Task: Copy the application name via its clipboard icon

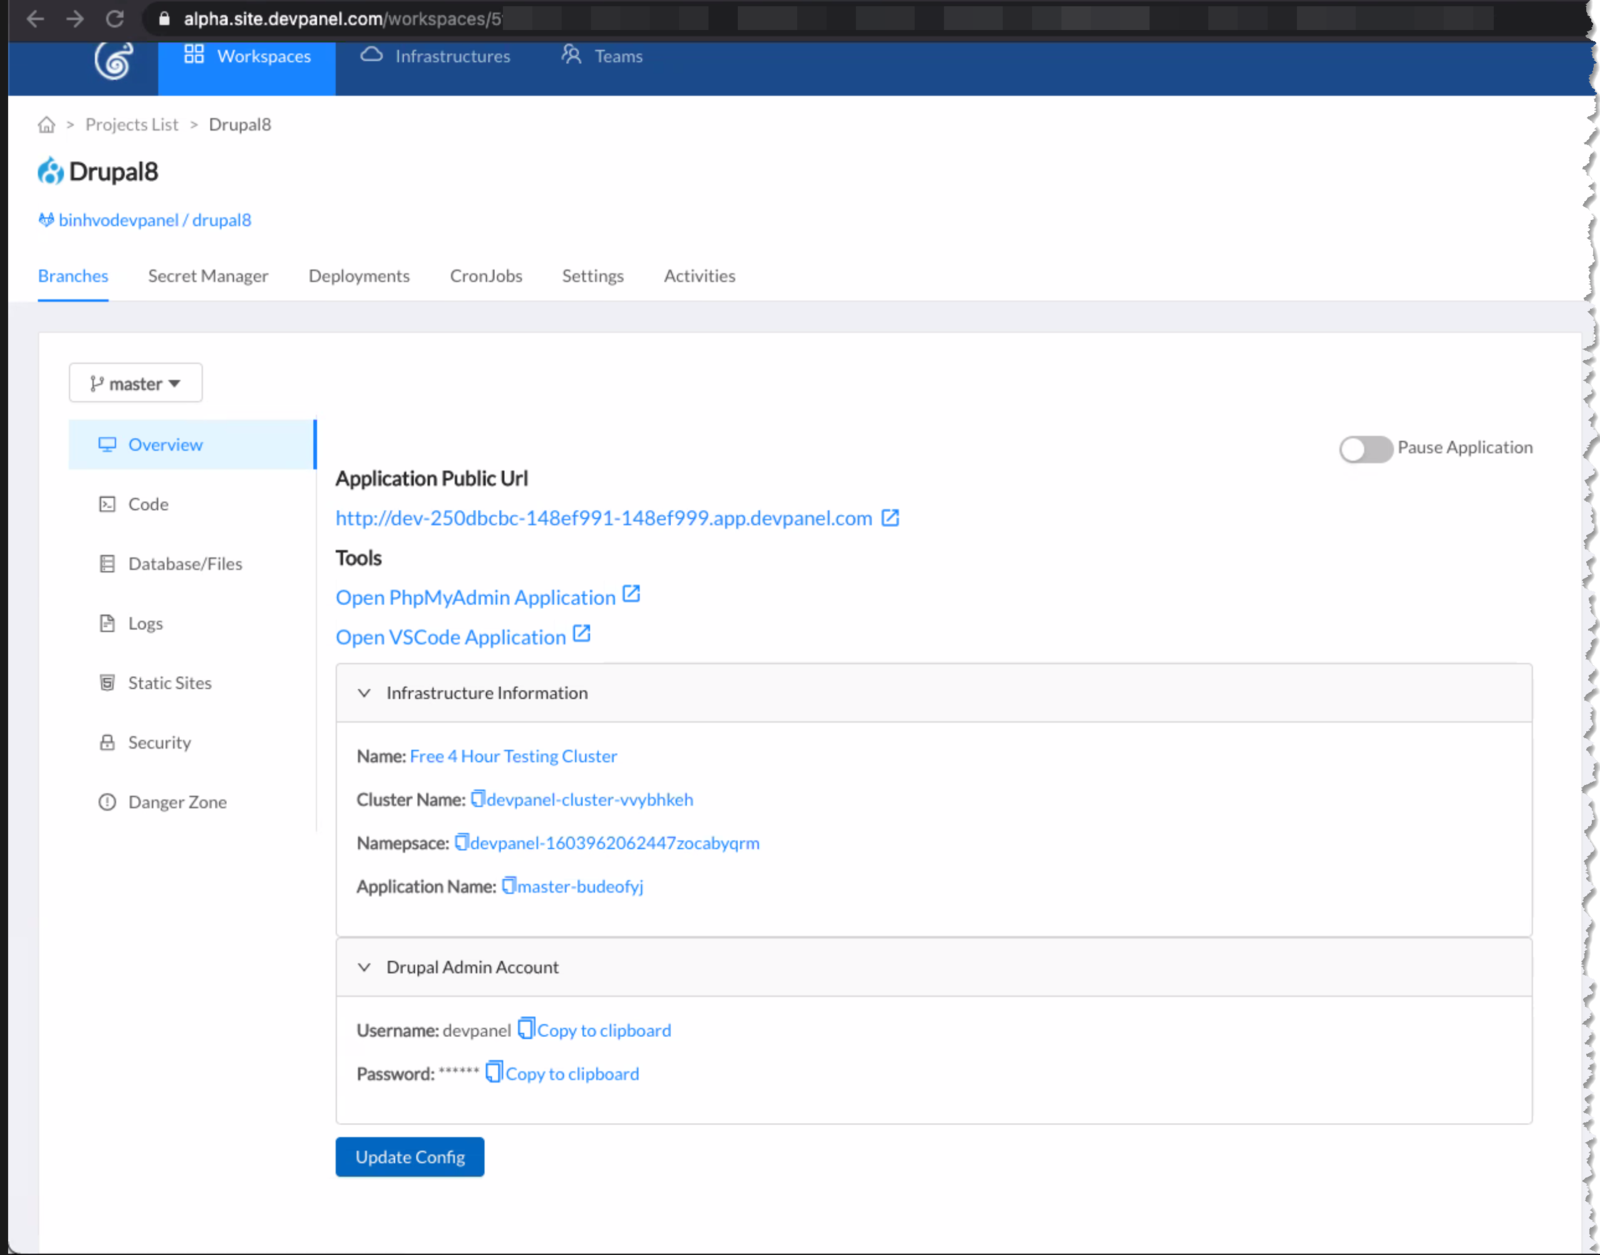Action: [x=508, y=886]
